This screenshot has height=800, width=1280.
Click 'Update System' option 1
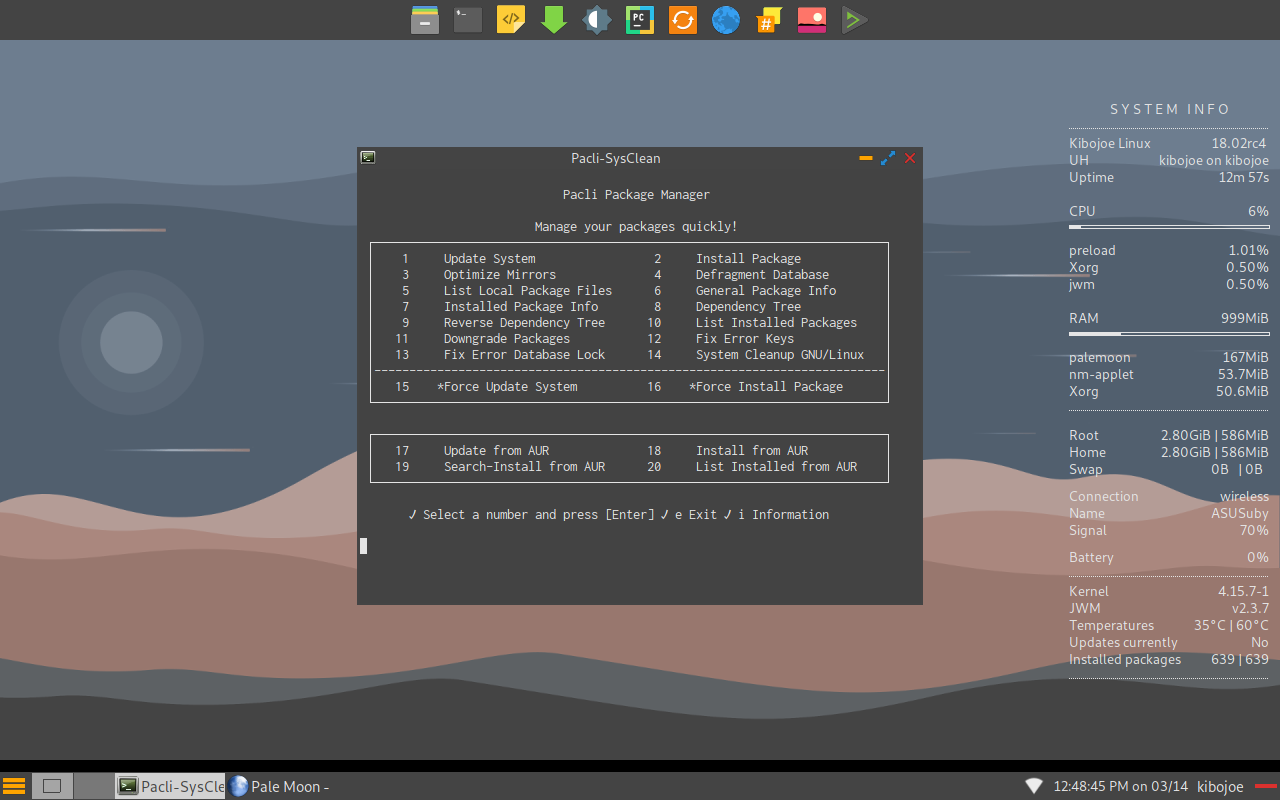(x=489, y=258)
